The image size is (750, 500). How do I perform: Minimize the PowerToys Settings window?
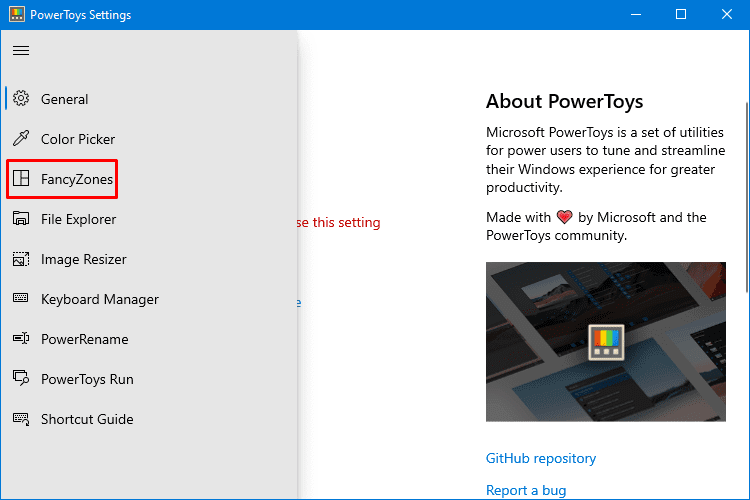pos(636,14)
